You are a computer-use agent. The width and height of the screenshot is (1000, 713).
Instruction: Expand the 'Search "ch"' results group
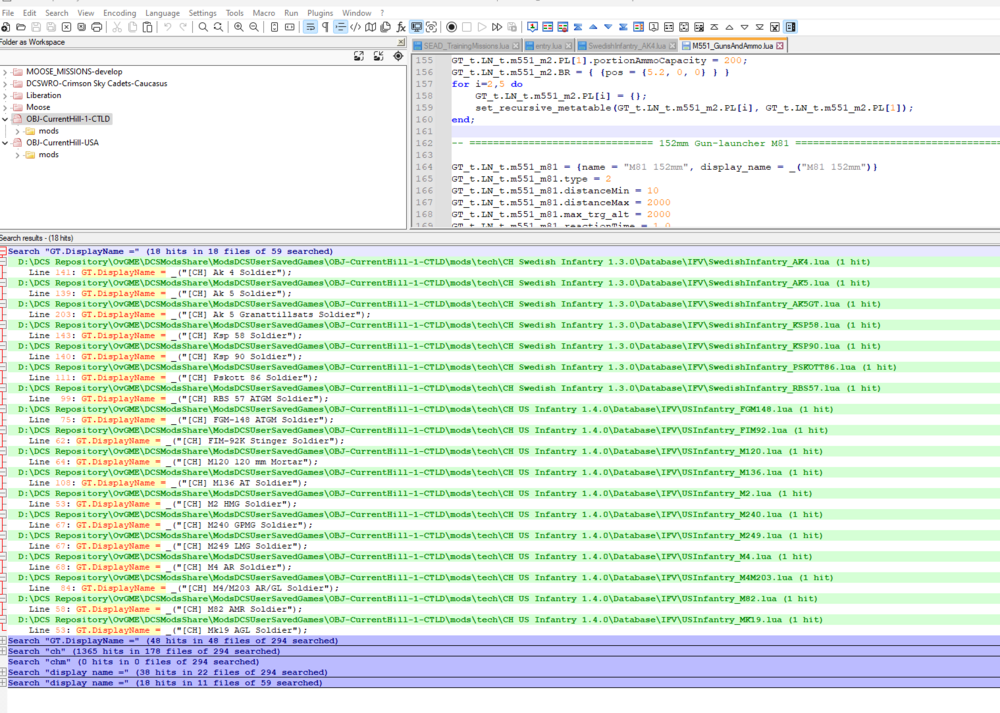tap(4, 651)
